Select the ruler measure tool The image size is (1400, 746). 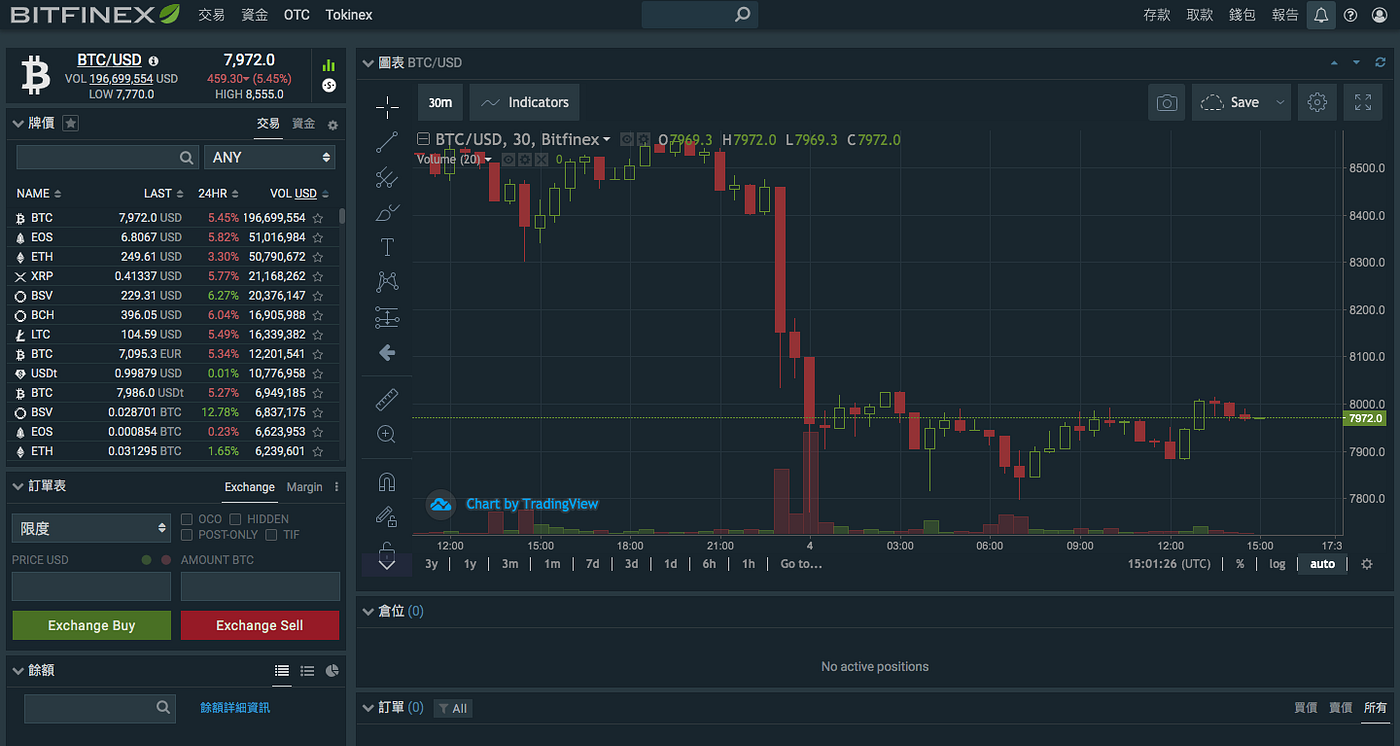tap(387, 400)
